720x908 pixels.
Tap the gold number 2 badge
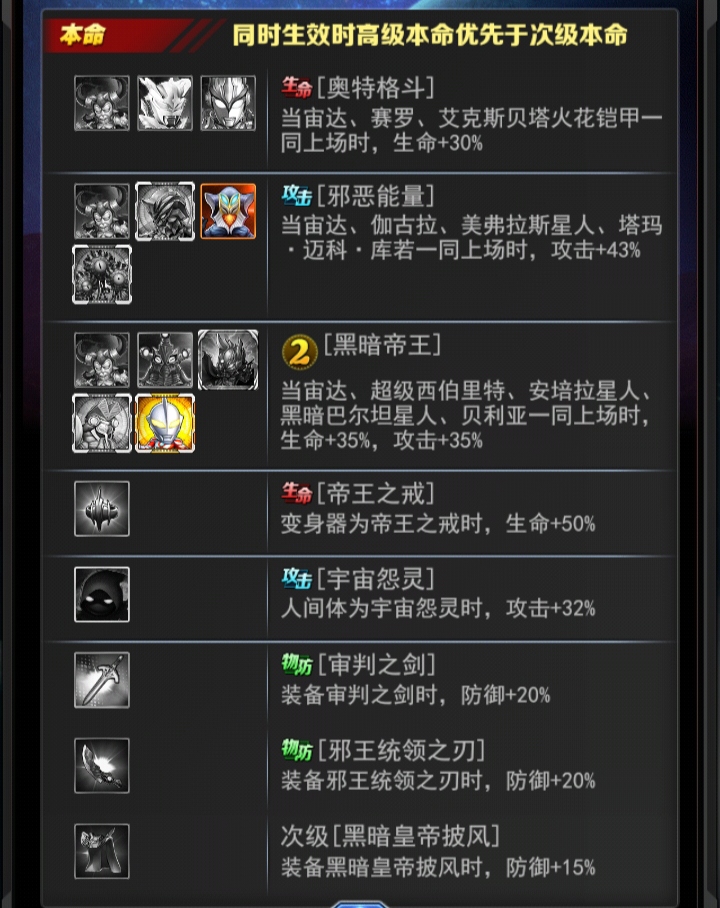pyautogui.click(x=299, y=352)
